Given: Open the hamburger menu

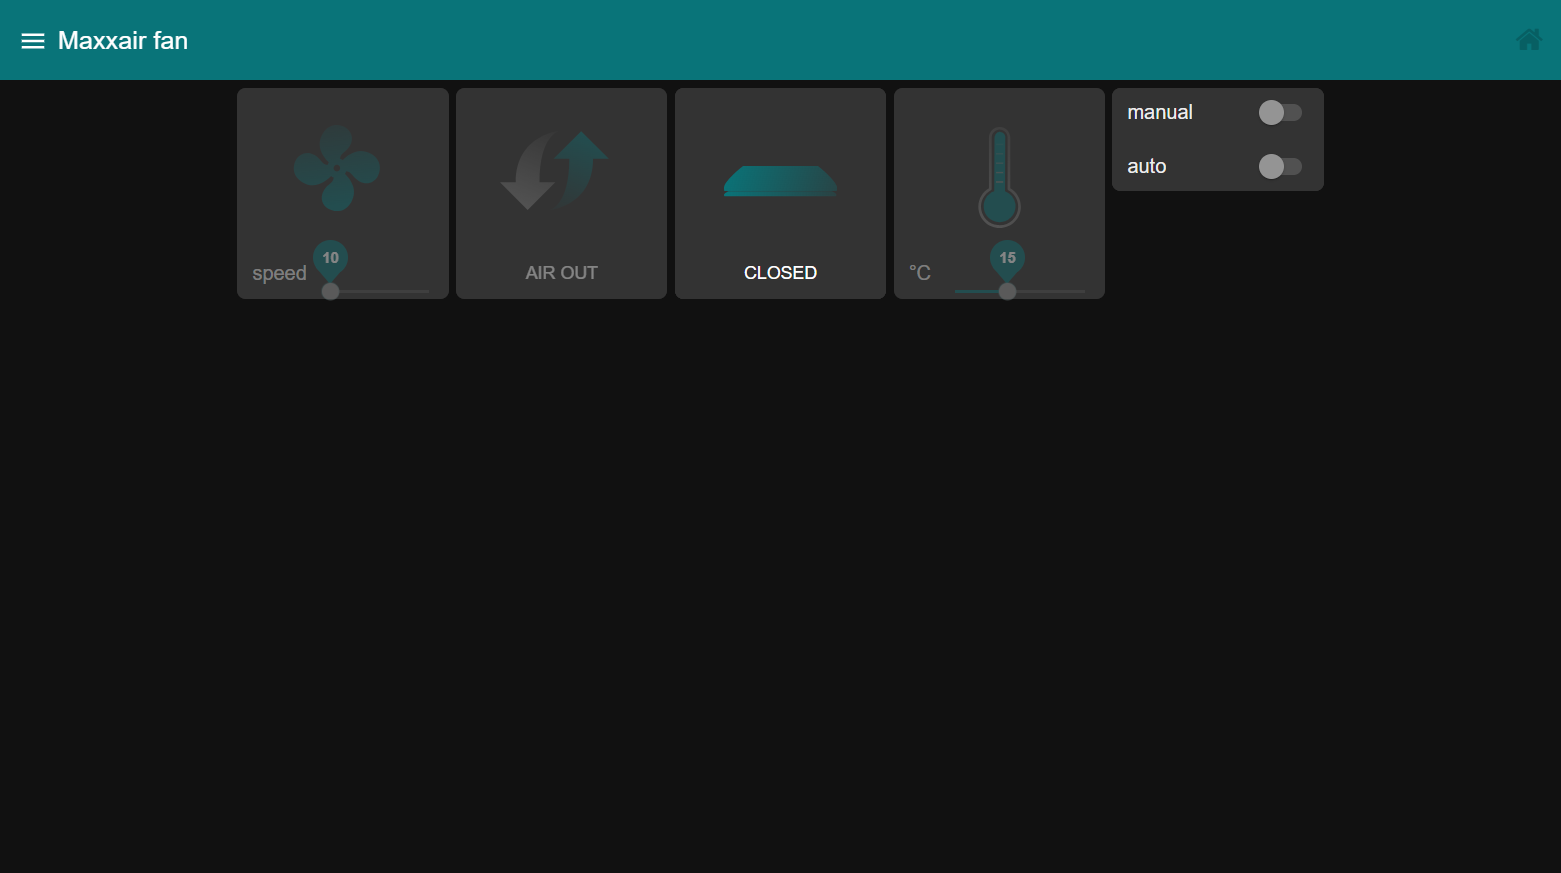Looking at the screenshot, I should point(33,41).
